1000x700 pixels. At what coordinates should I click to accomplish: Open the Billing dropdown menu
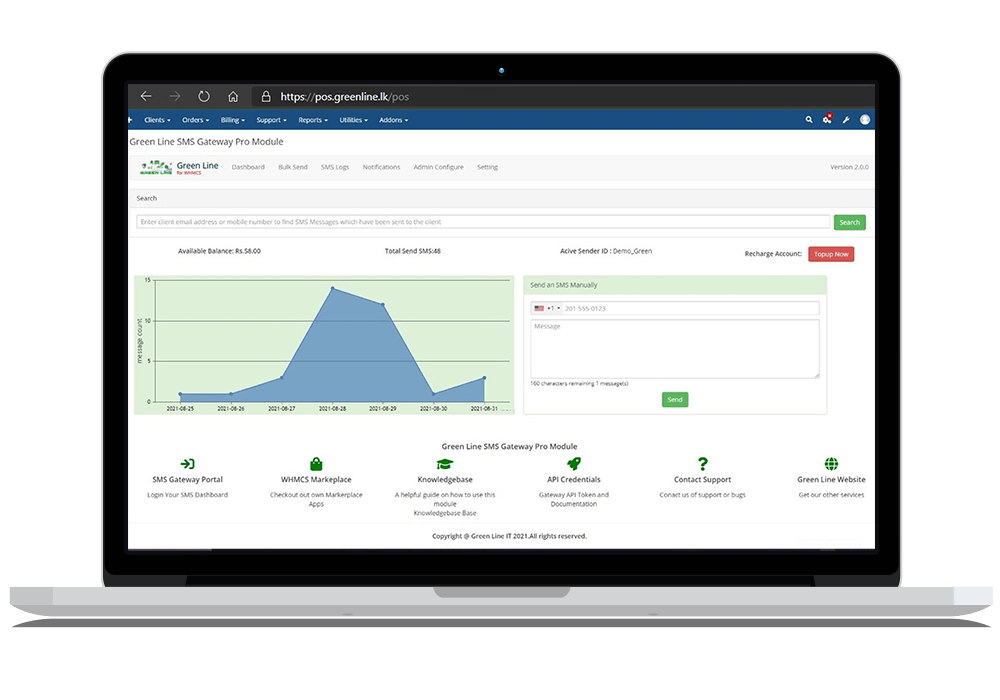(x=232, y=120)
